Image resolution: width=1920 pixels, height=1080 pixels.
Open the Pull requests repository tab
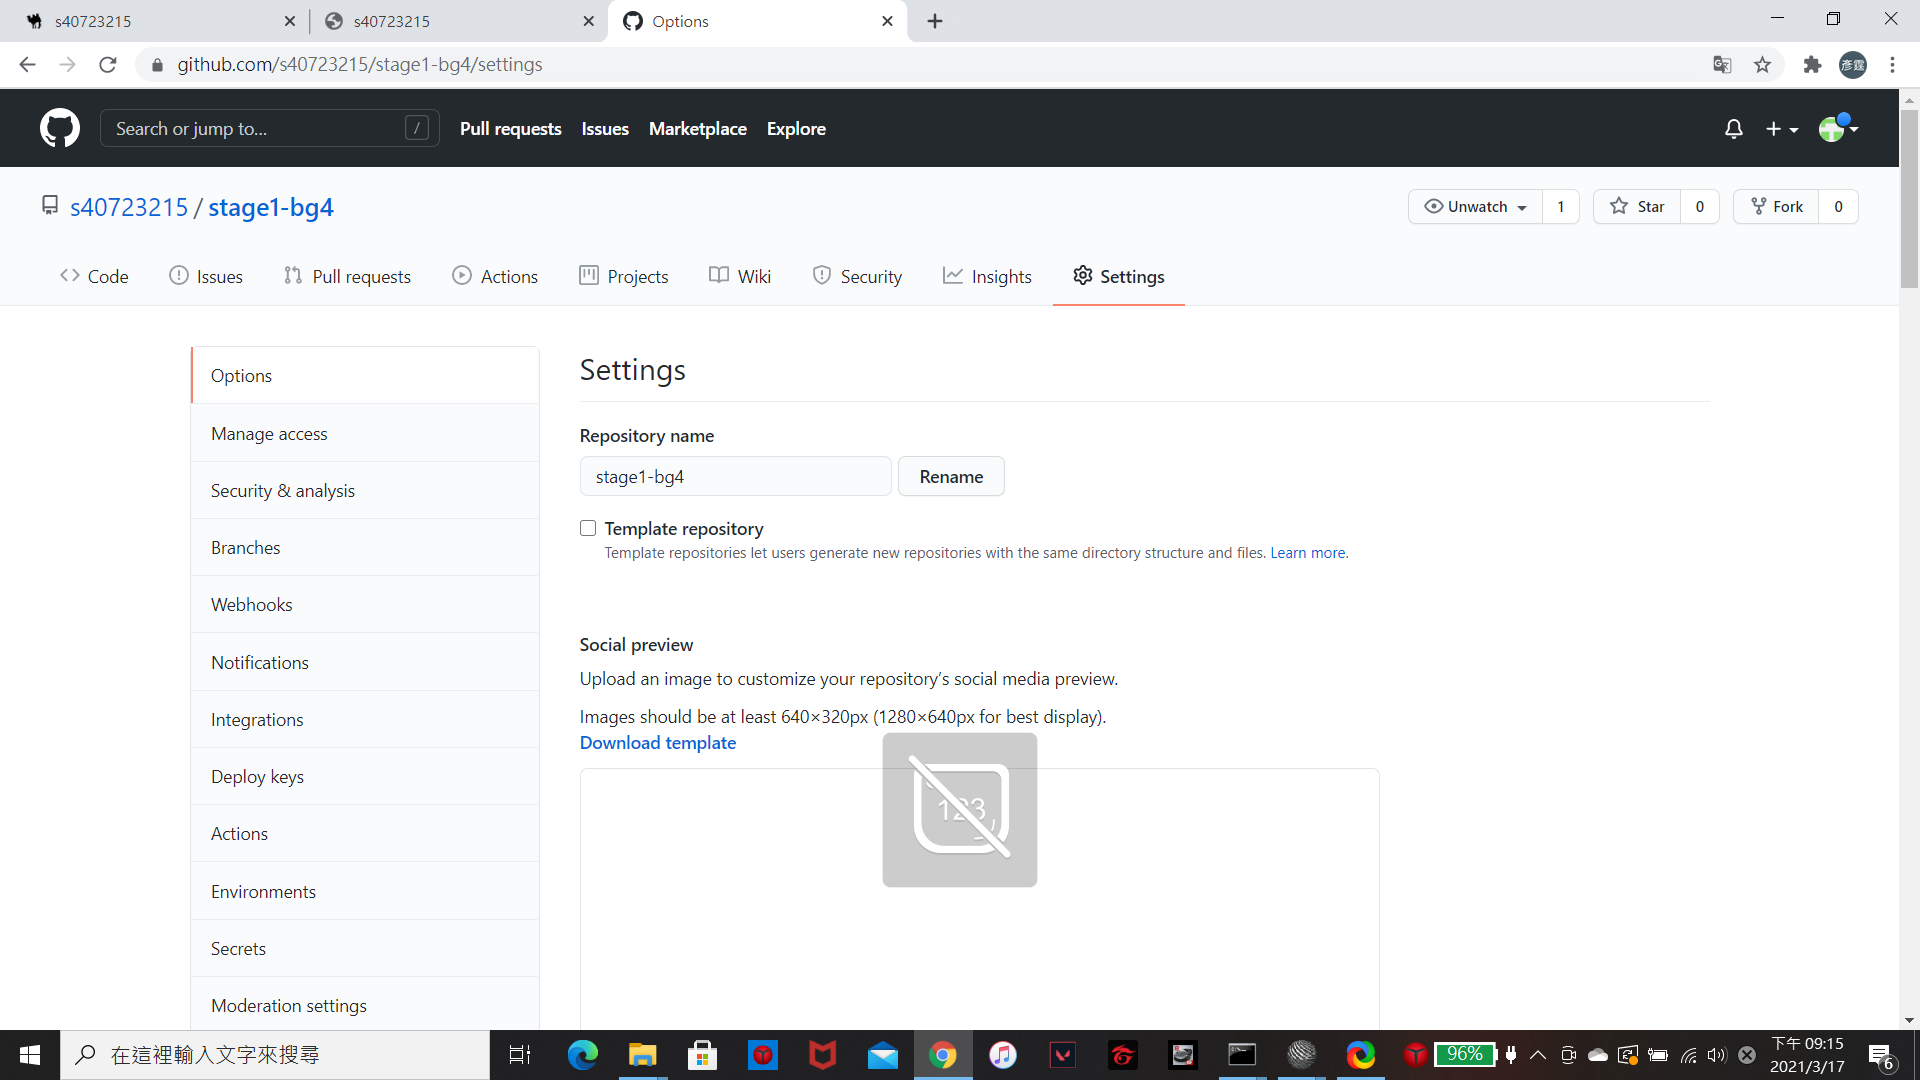(347, 276)
